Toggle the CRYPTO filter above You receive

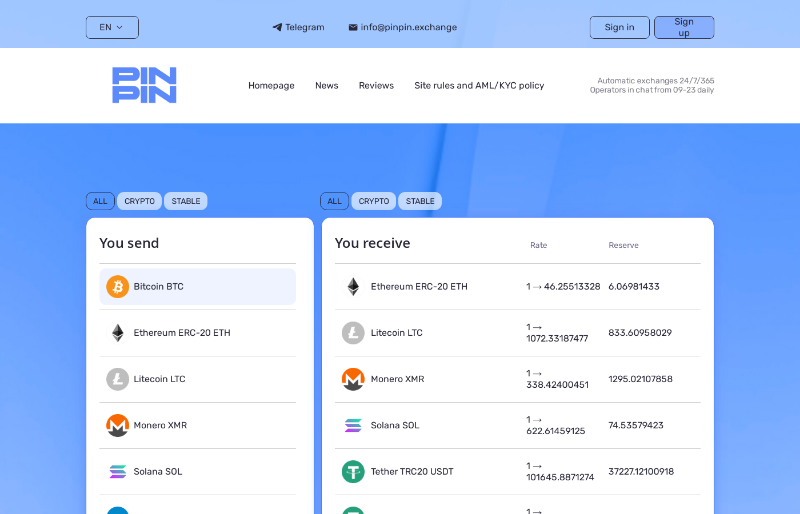pyautogui.click(x=374, y=201)
